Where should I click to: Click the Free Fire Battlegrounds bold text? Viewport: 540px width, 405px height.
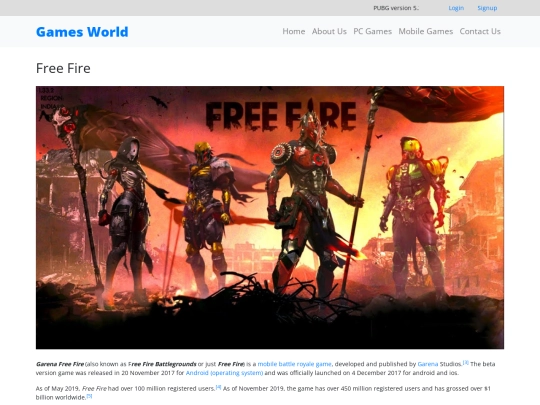click(163, 364)
